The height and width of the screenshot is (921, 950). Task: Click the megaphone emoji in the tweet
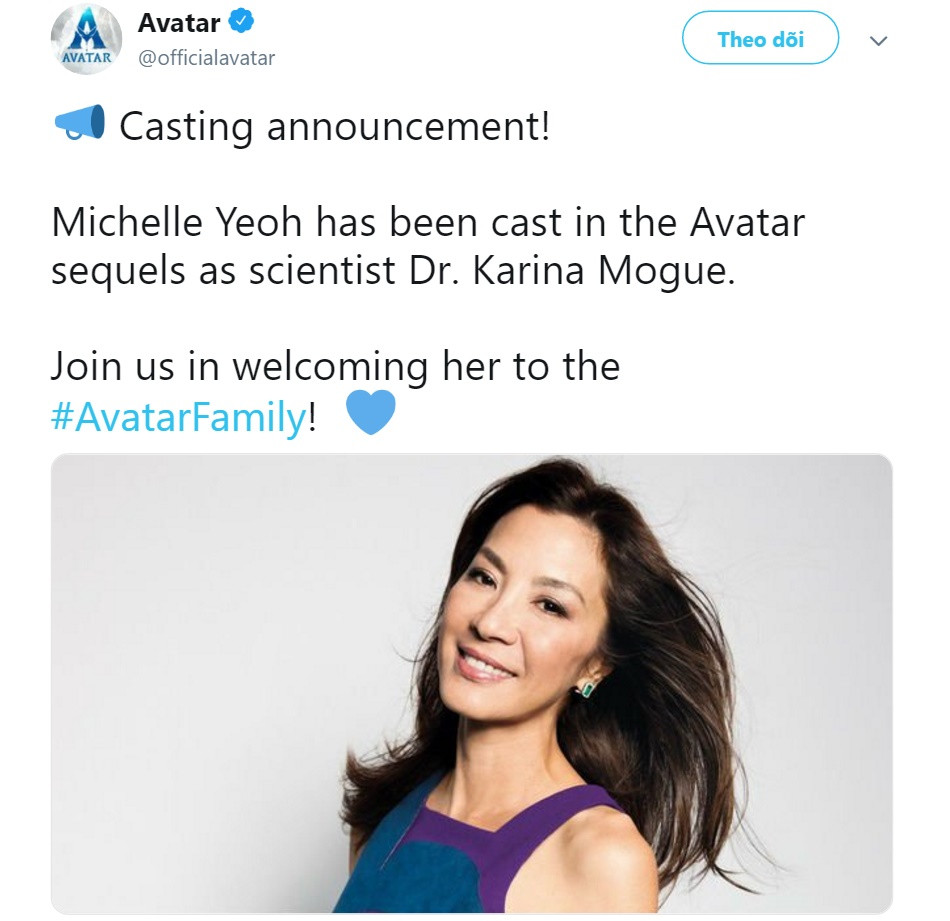click(79, 125)
